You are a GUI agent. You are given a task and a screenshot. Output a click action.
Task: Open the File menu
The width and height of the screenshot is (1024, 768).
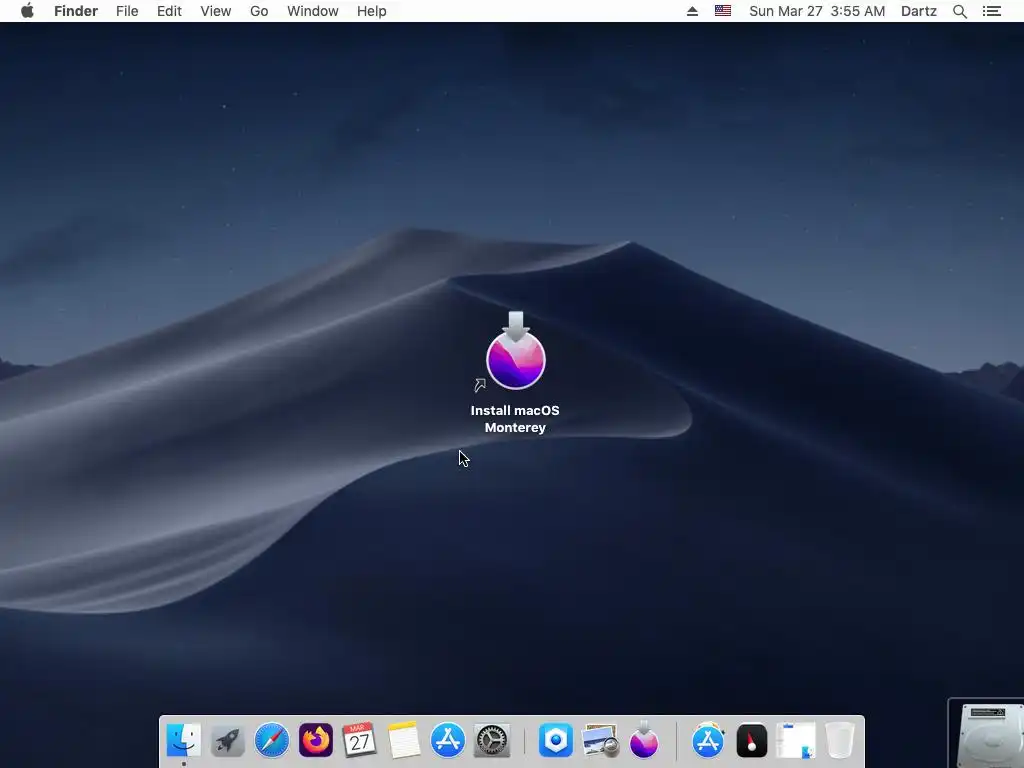127,11
